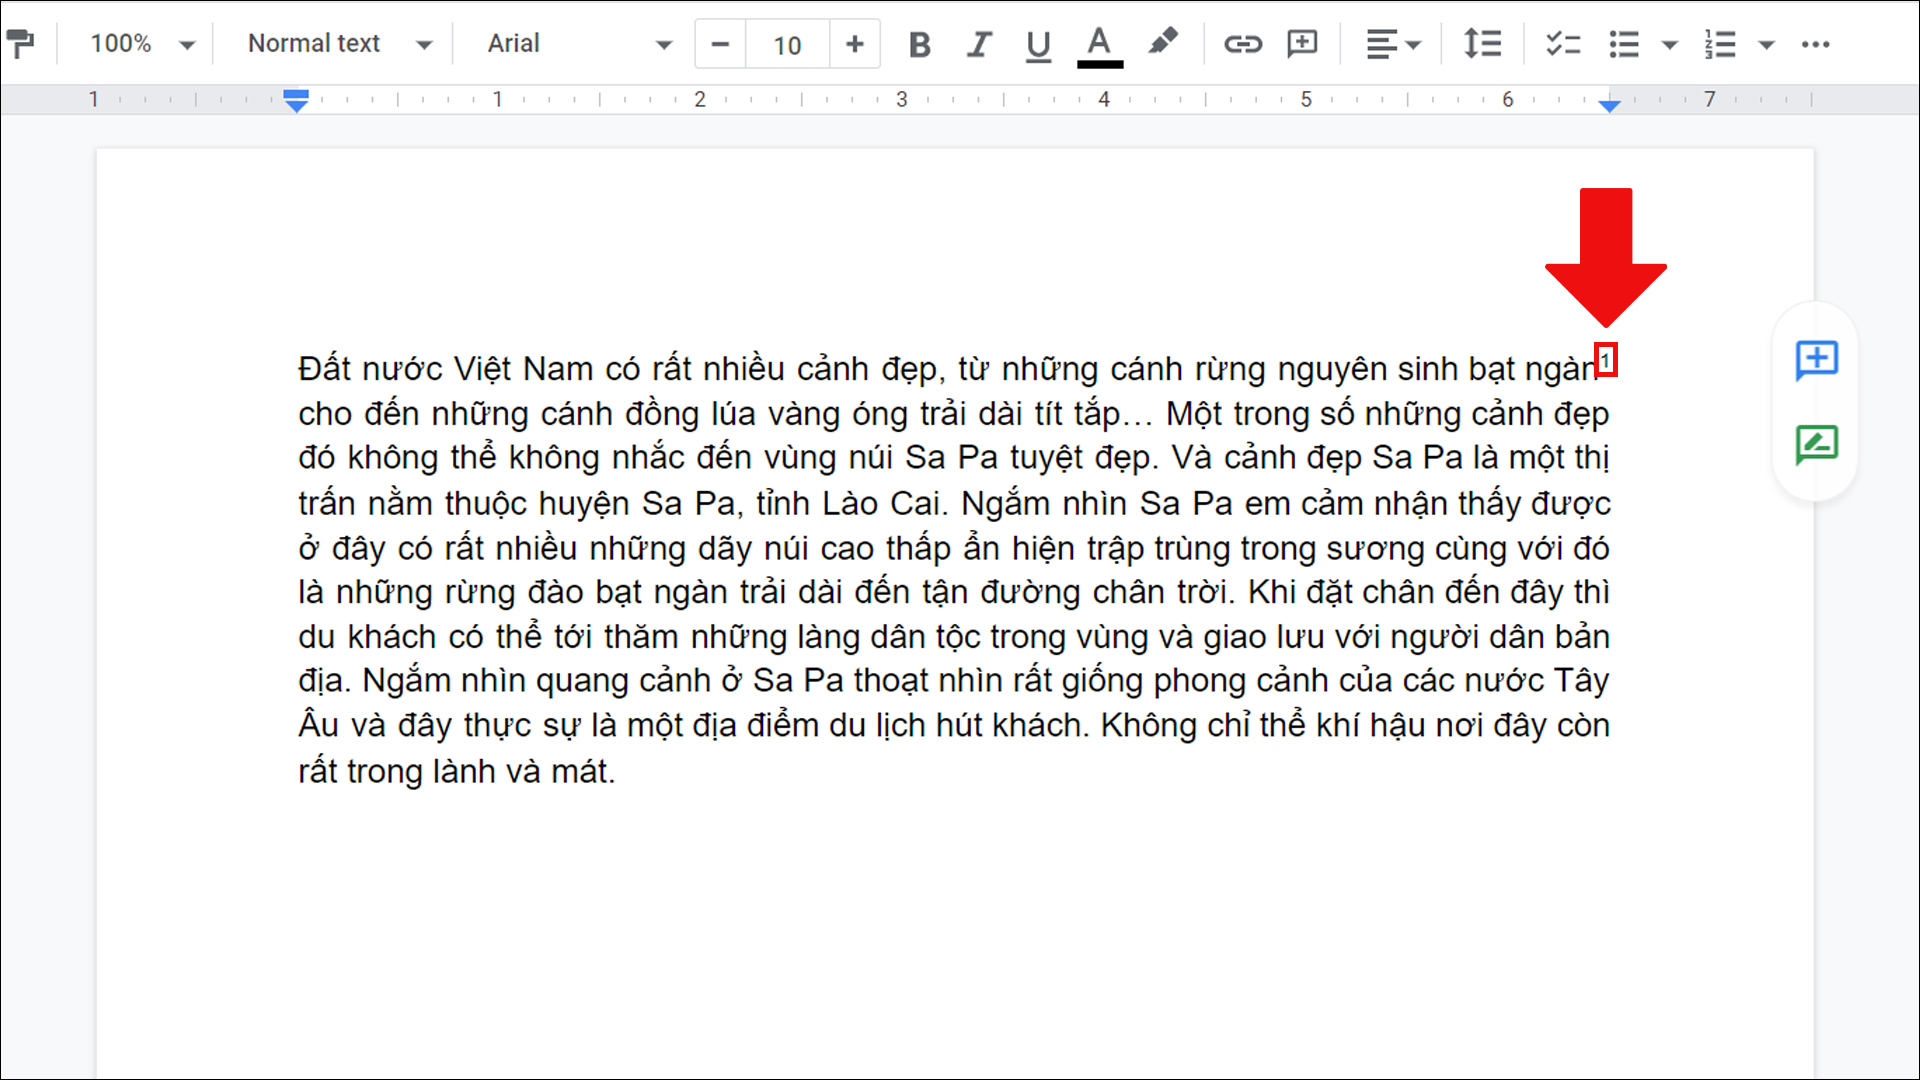The height and width of the screenshot is (1080, 1920).
Task: Insert a checklist
Action: click(1562, 44)
